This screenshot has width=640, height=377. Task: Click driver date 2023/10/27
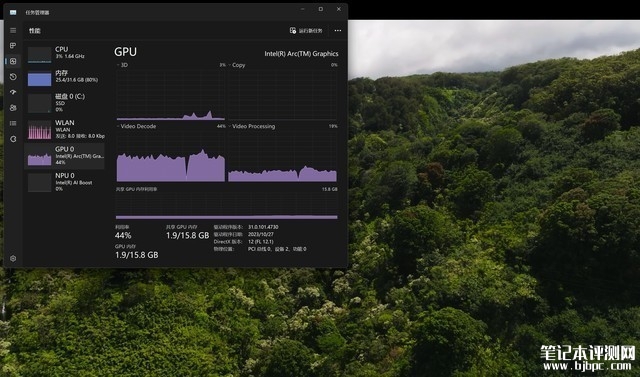tap(260, 234)
